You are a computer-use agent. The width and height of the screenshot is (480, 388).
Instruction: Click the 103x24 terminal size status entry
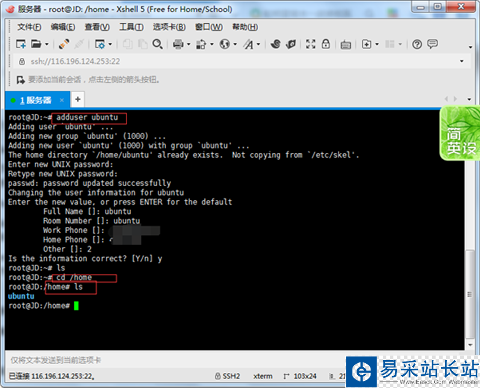click(x=300, y=376)
